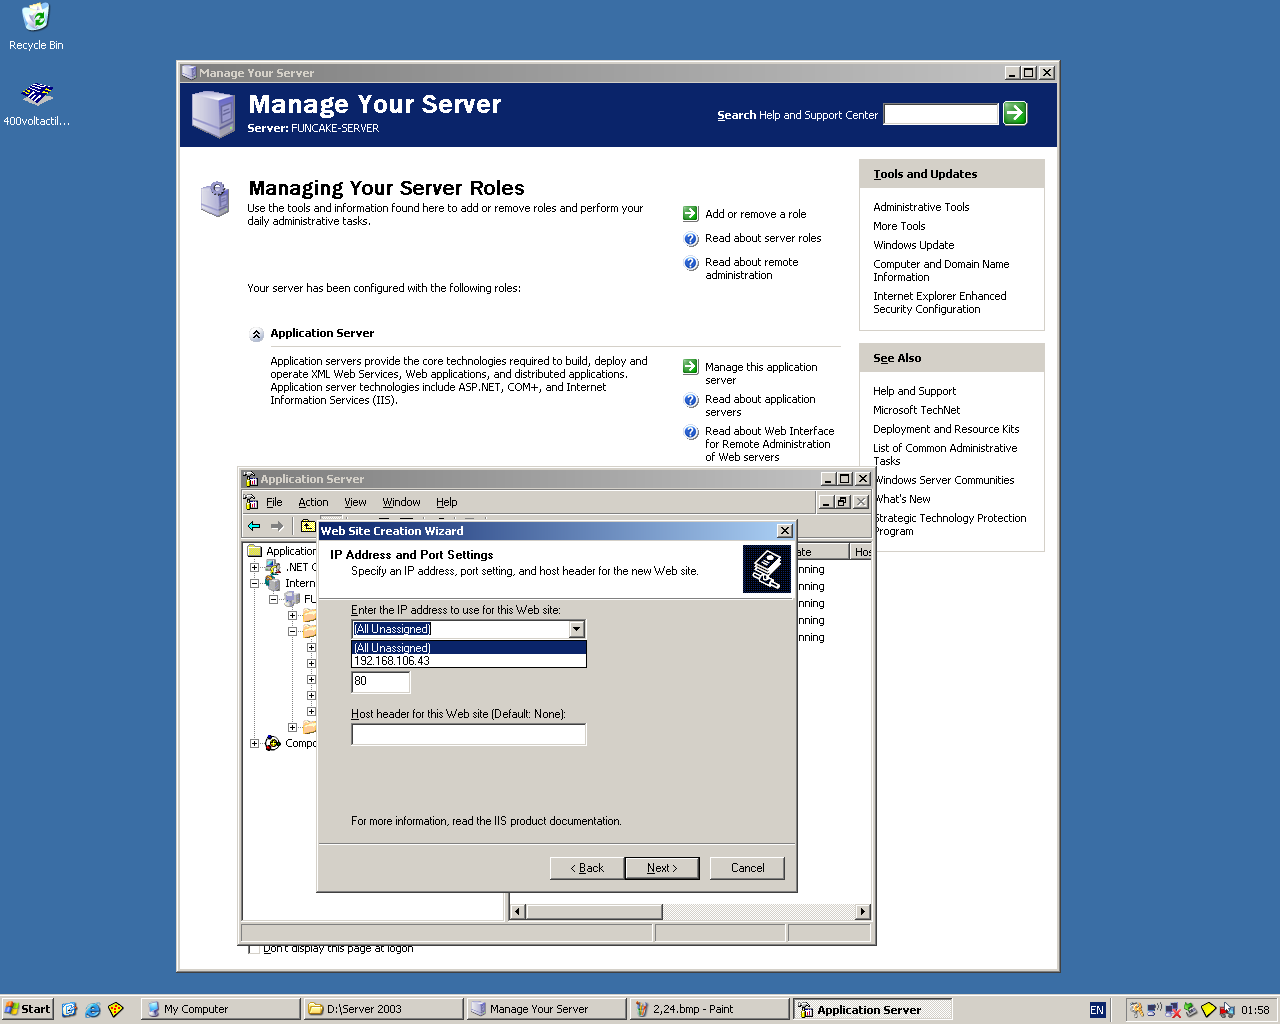Viewport: 1280px width, 1024px height.
Task: Open the More Tools link
Action: click(x=899, y=226)
